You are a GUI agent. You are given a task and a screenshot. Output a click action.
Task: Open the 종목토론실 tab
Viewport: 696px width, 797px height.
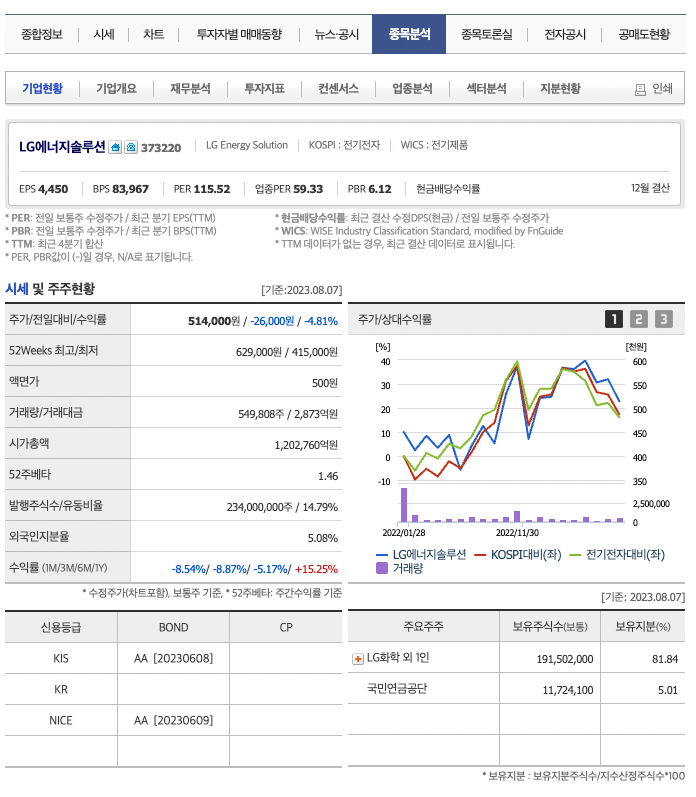pyautogui.click(x=487, y=34)
